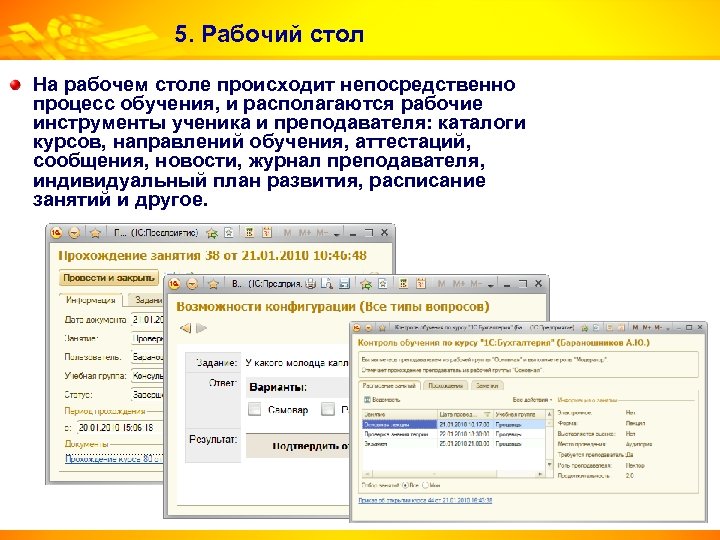Click period start date field 20.01.2010

120,428
